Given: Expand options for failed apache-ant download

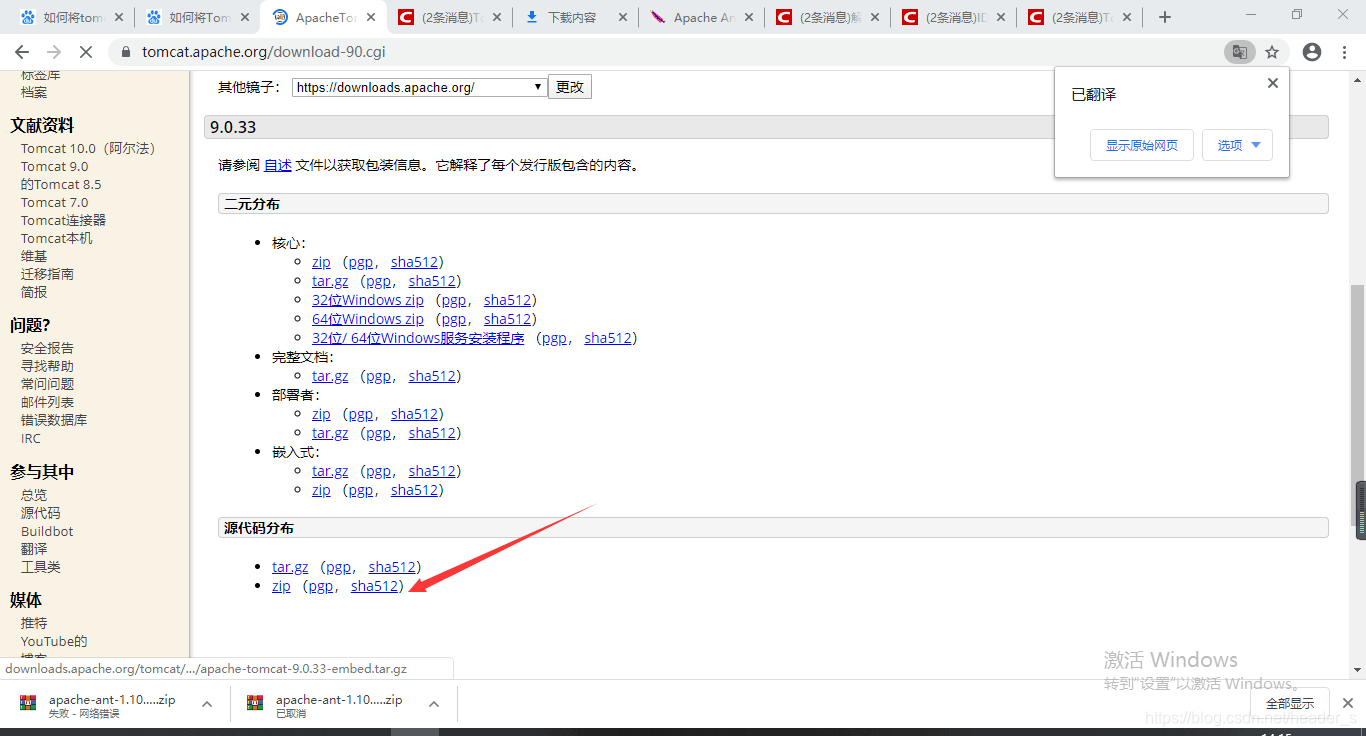Looking at the screenshot, I should (207, 704).
